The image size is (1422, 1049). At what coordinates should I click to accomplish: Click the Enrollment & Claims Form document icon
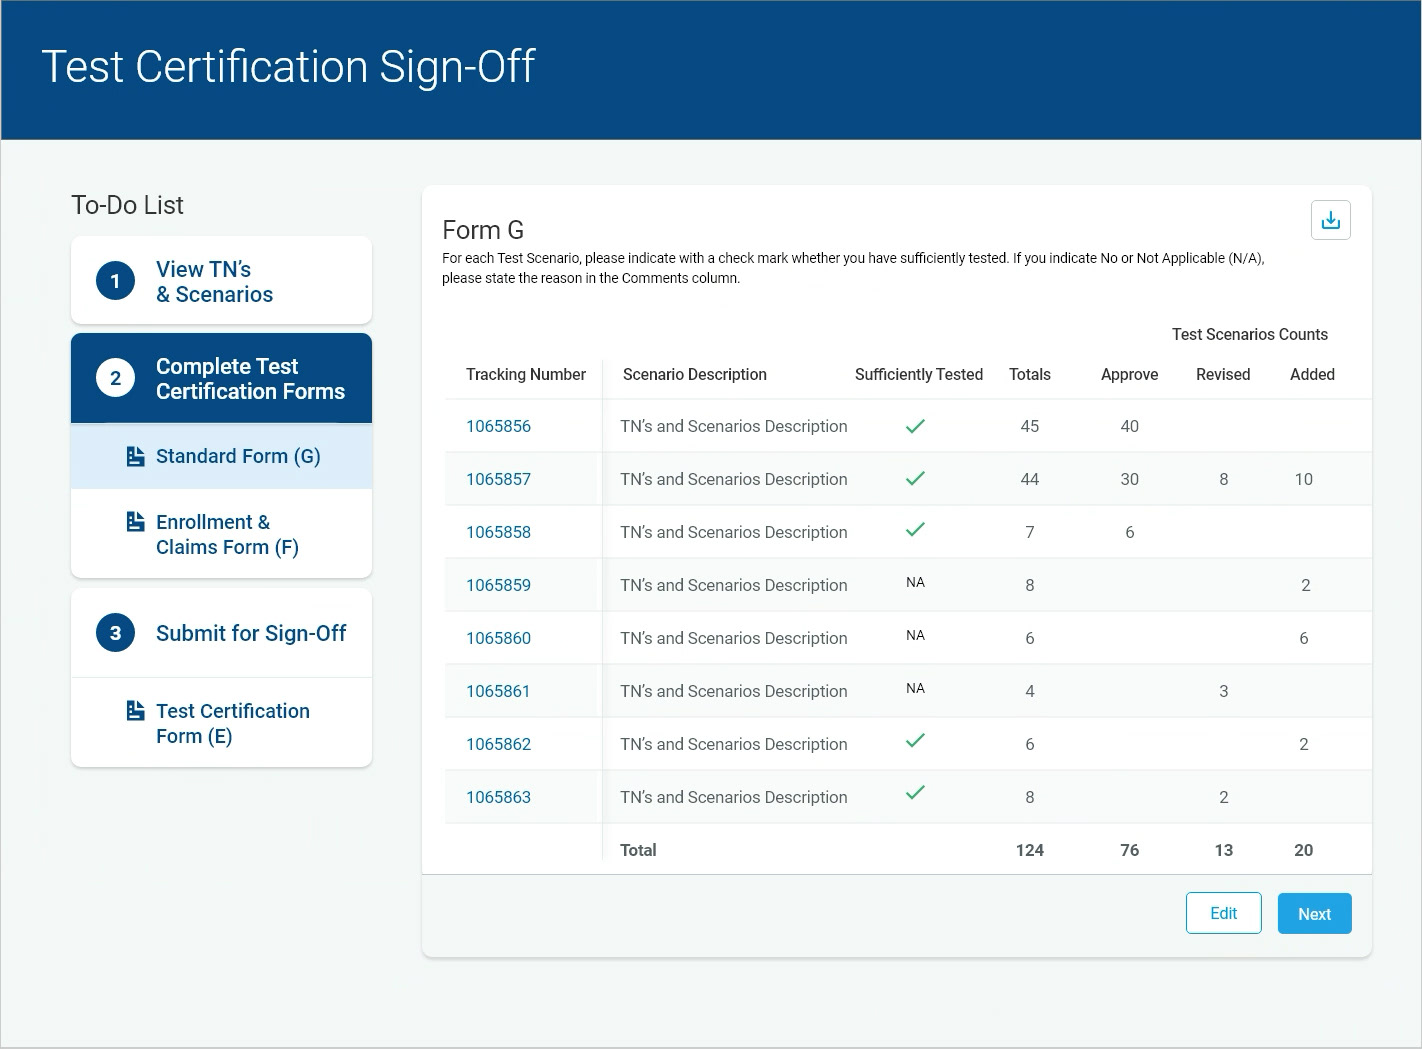click(136, 522)
